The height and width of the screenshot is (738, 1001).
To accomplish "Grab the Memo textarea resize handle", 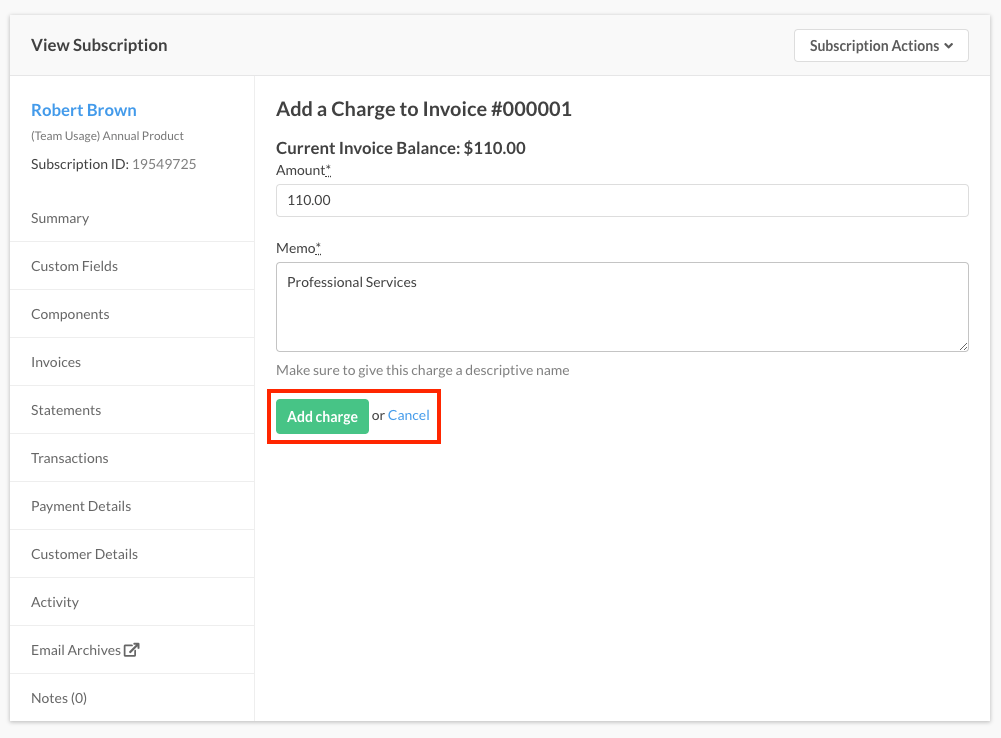I will tap(963, 346).
